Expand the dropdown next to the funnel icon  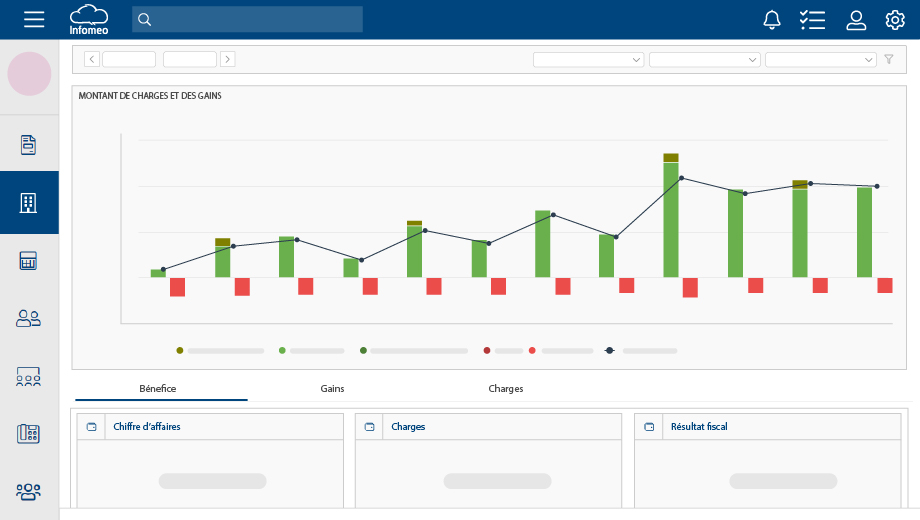[x=820, y=60]
